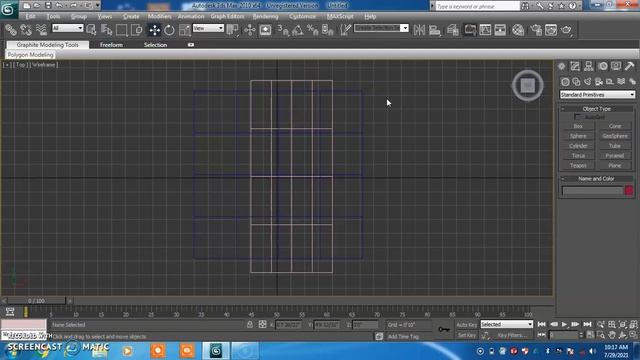The height and width of the screenshot is (360, 640).
Task: Open the reference coordinate system 'View' dropdown
Action: pos(208,28)
